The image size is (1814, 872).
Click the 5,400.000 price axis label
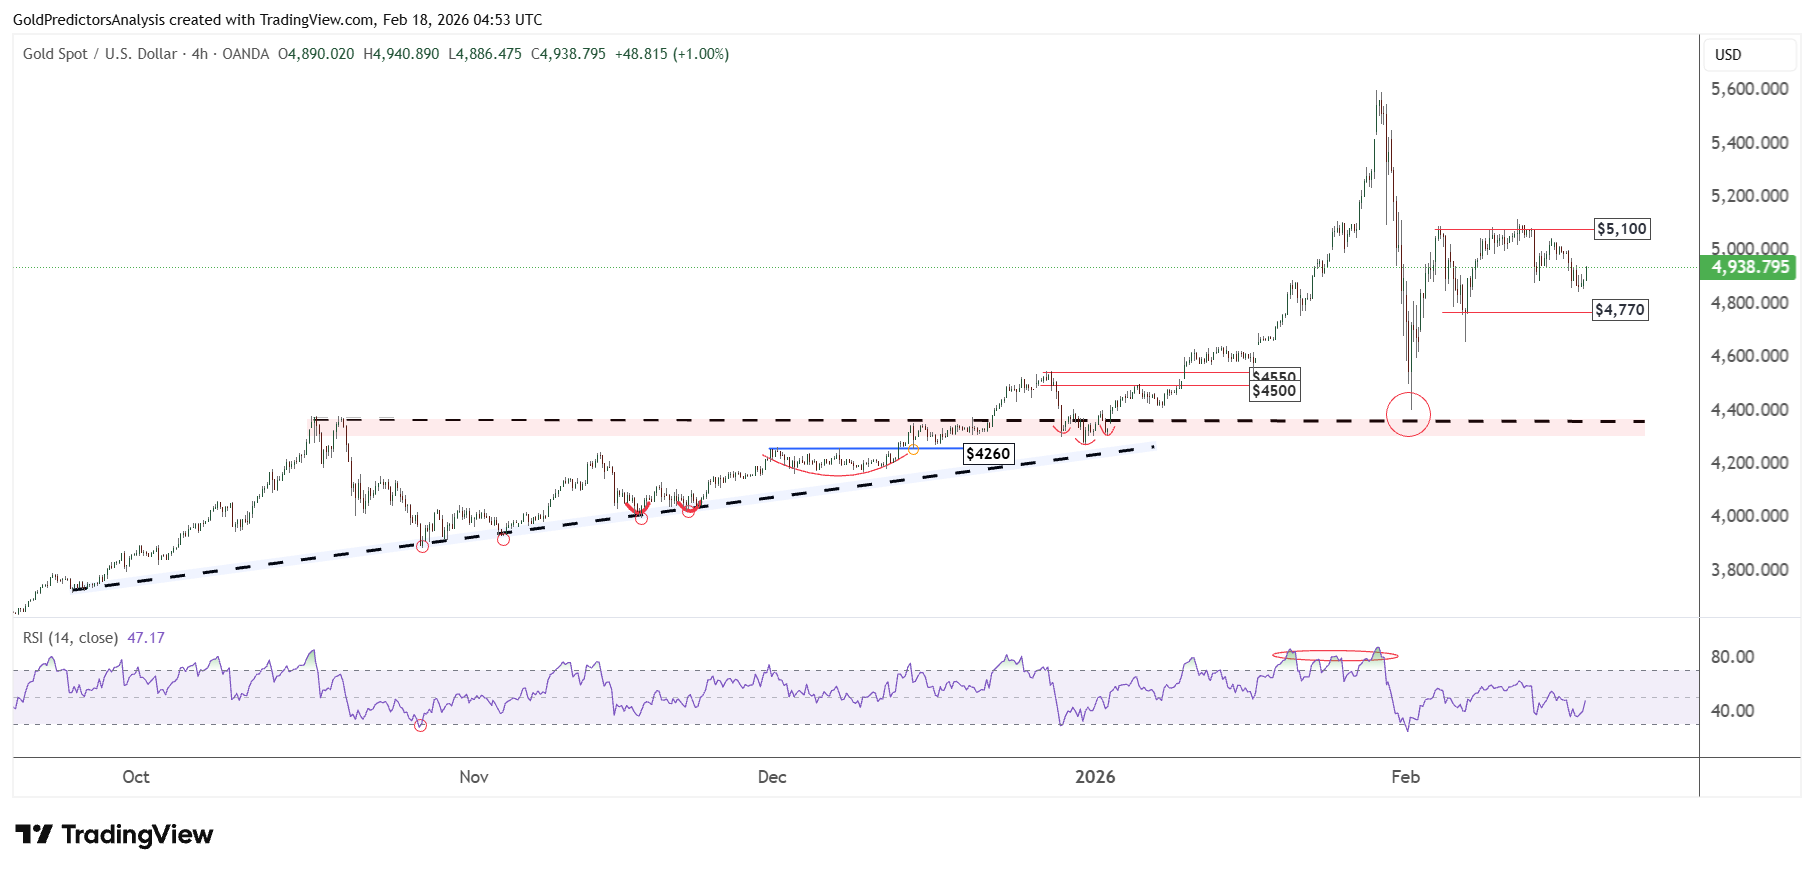(1749, 143)
